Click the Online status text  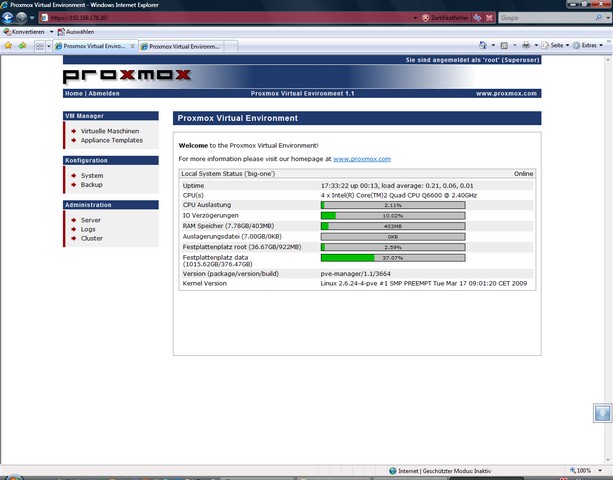pyautogui.click(x=523, y=174)
